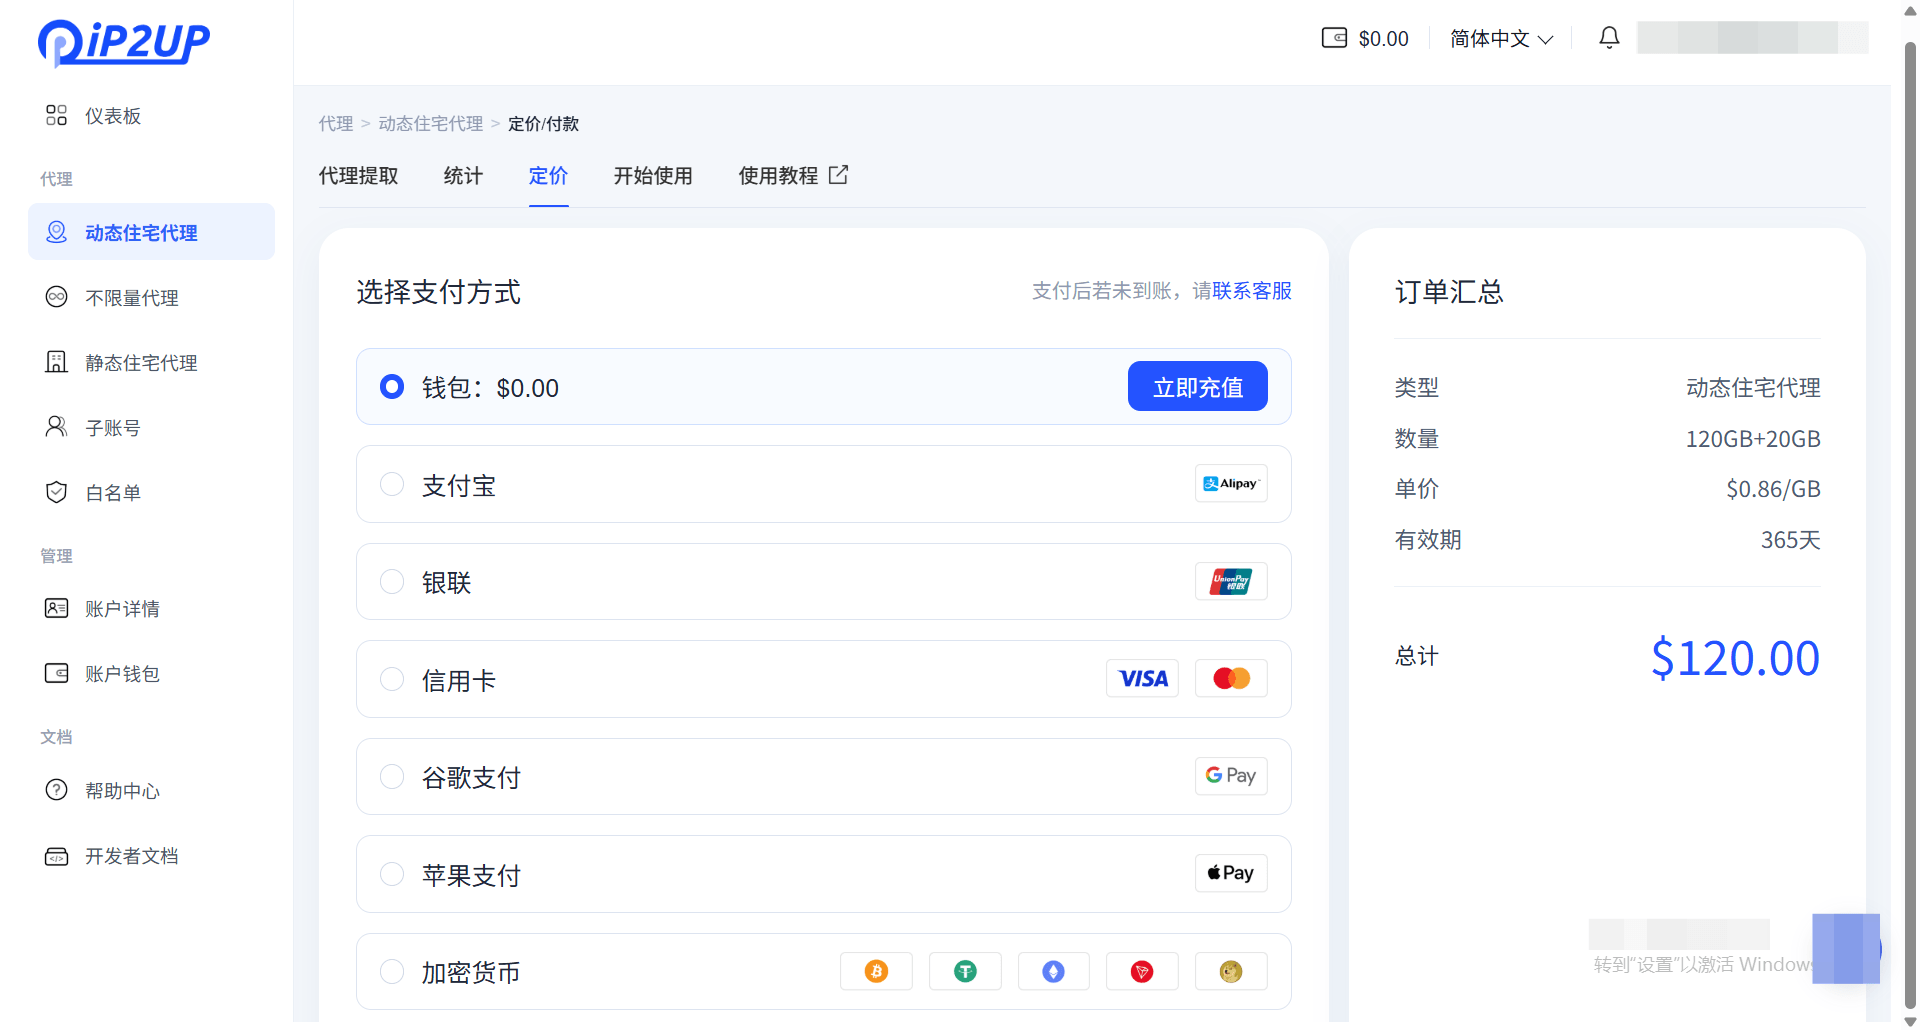Click the Tron icon

pyautogui.click(x=1142, y=971)
